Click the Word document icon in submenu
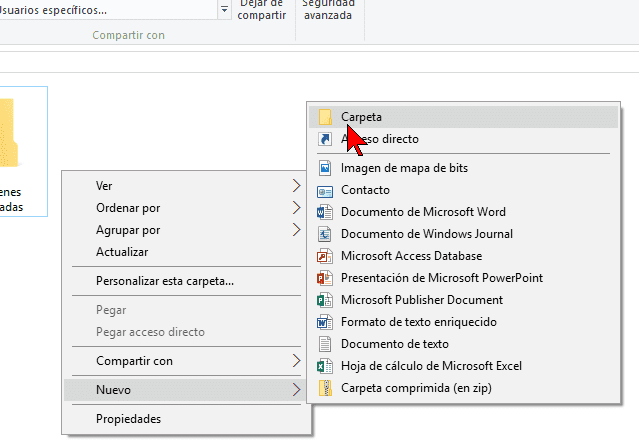 tap(323, 212)
